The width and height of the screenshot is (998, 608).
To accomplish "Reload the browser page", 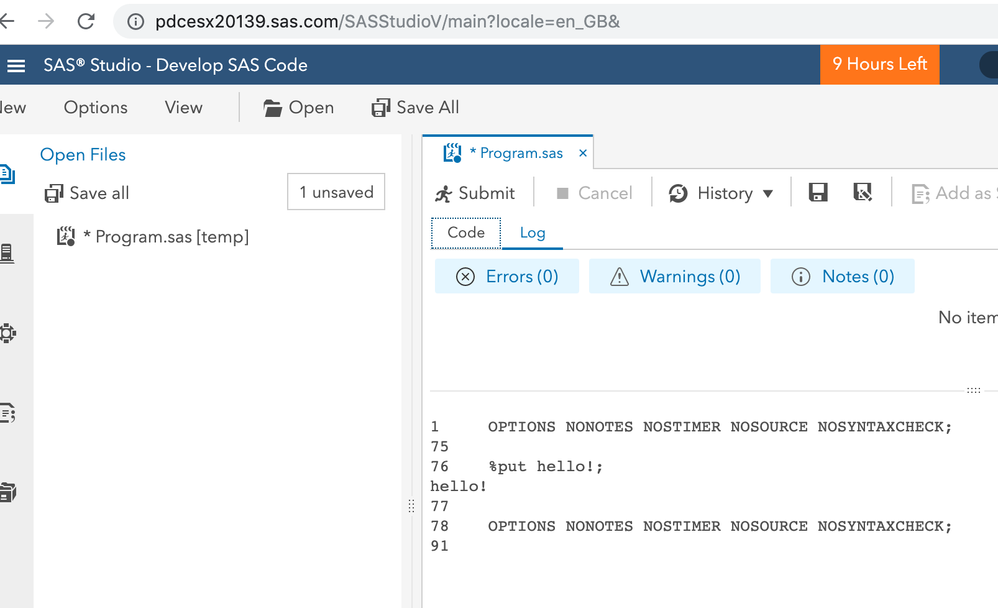I will point(86,21).
